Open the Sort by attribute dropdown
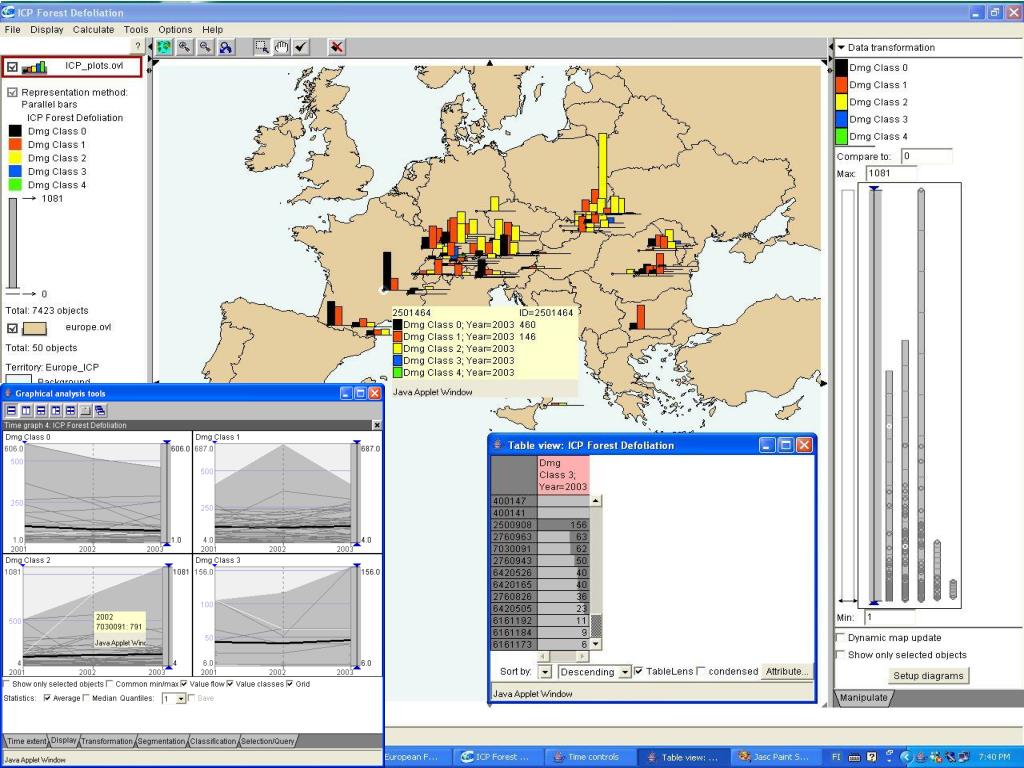The height and width of the screenshot is (768, 1024). (x=545, y=672)
